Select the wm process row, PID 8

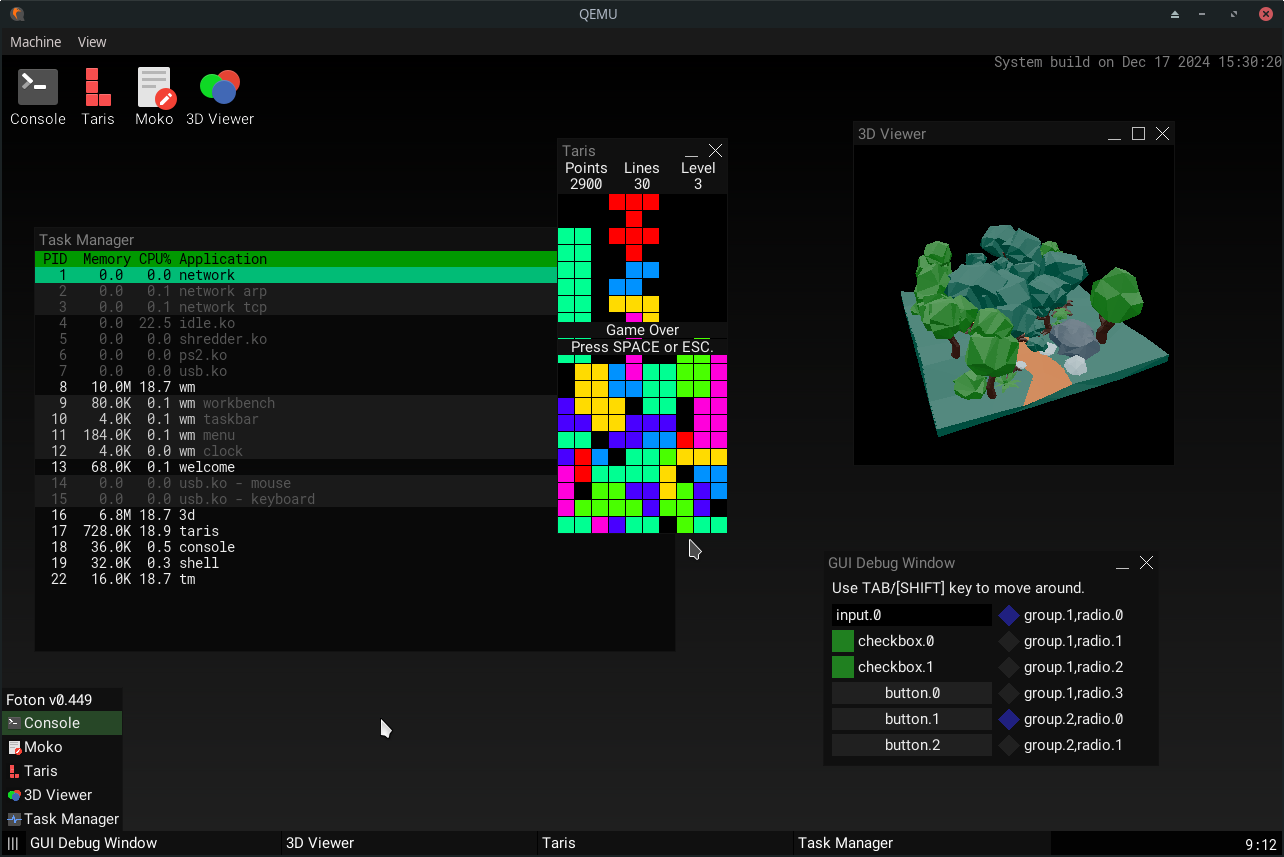click(296, 387)
